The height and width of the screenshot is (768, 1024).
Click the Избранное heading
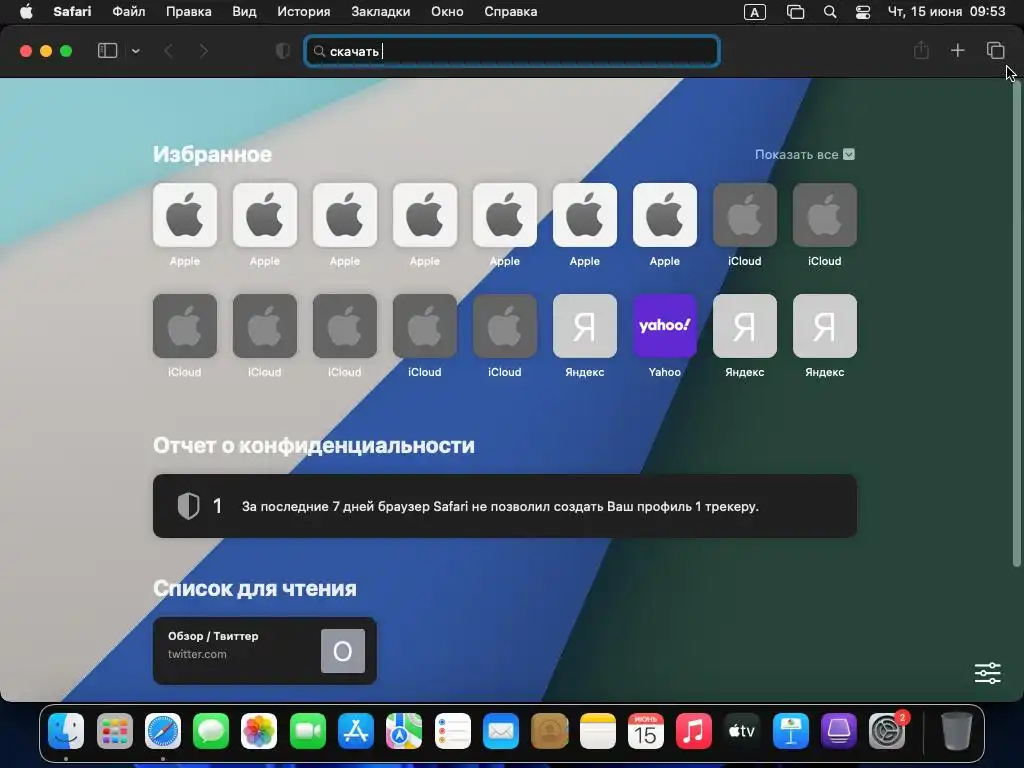coord(212,155)
